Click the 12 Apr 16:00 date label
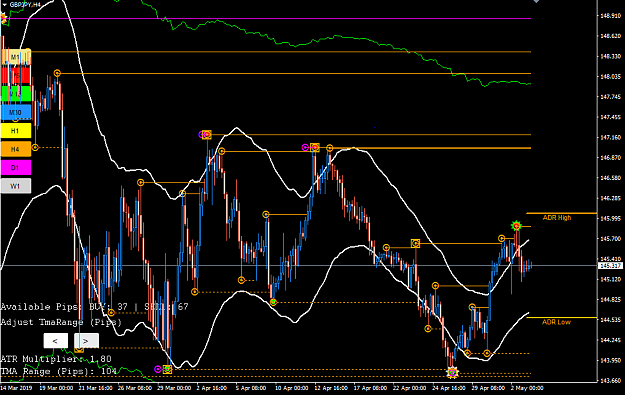625x395 pixels. click(x=331, y=388)
